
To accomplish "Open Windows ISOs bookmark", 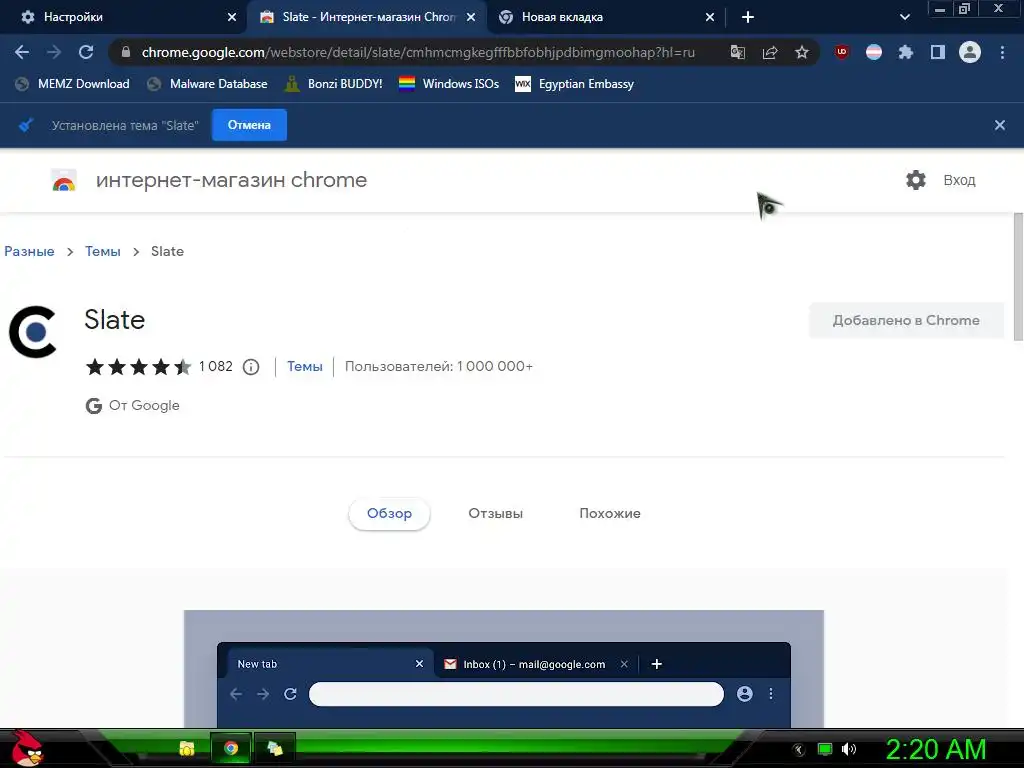I will (x=449, y=84).
